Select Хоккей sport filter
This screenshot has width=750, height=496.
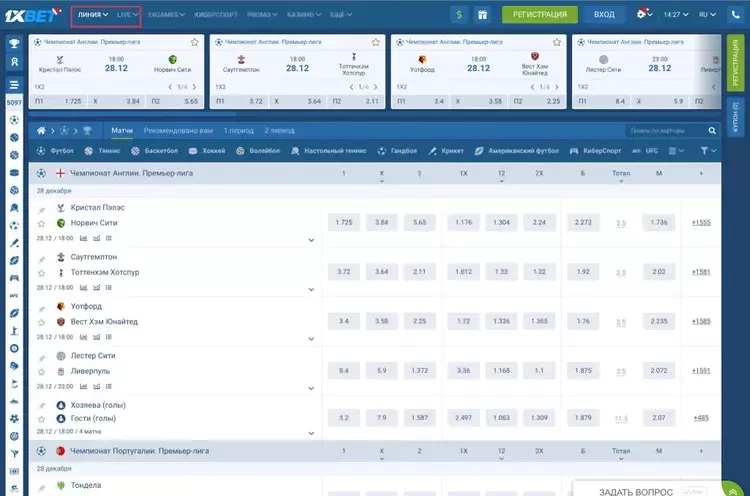207,151
